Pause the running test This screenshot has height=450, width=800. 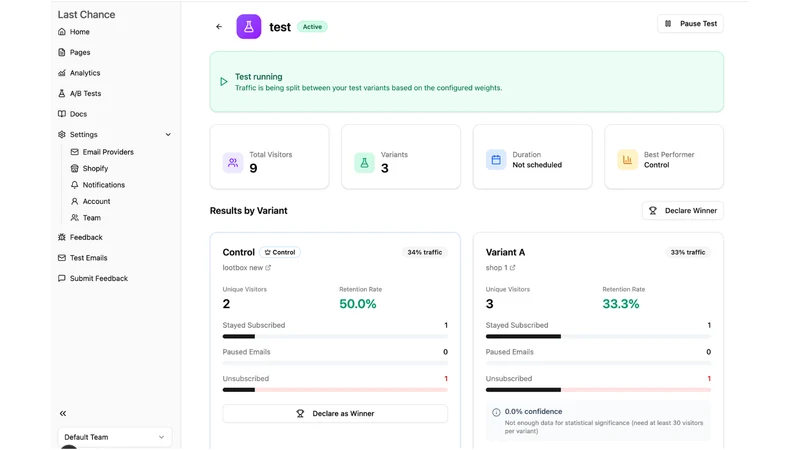click(x=690, y=23)
